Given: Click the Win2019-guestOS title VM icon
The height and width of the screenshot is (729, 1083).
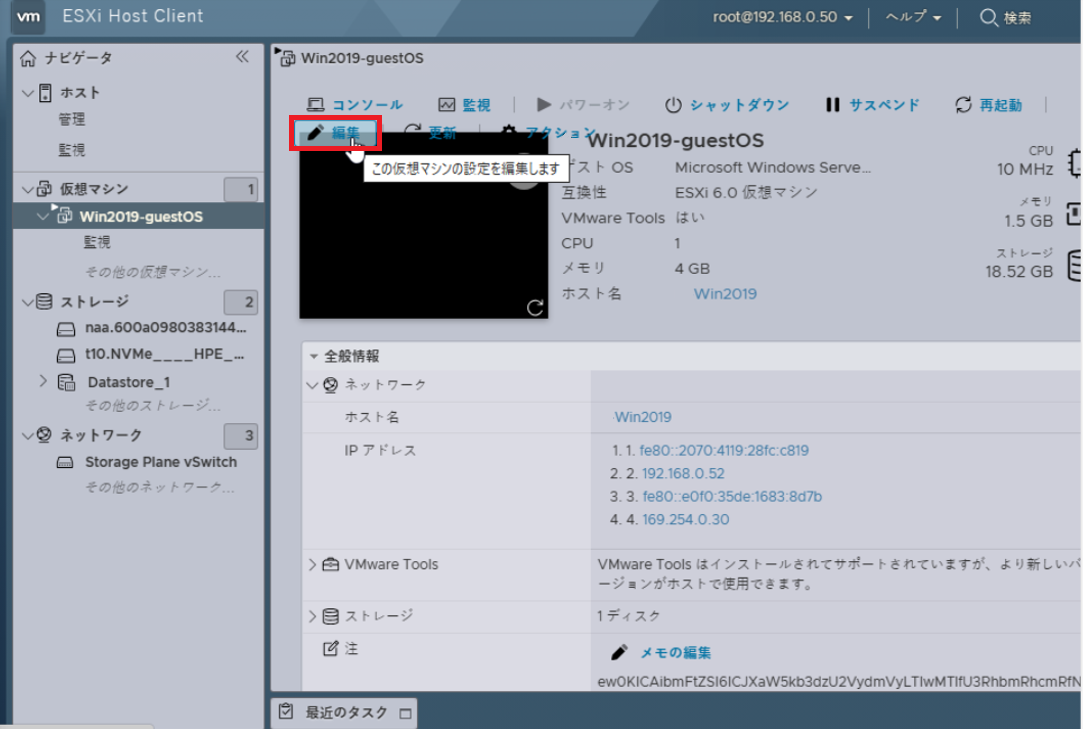Looking at the screenshot, I should [286, 57].
